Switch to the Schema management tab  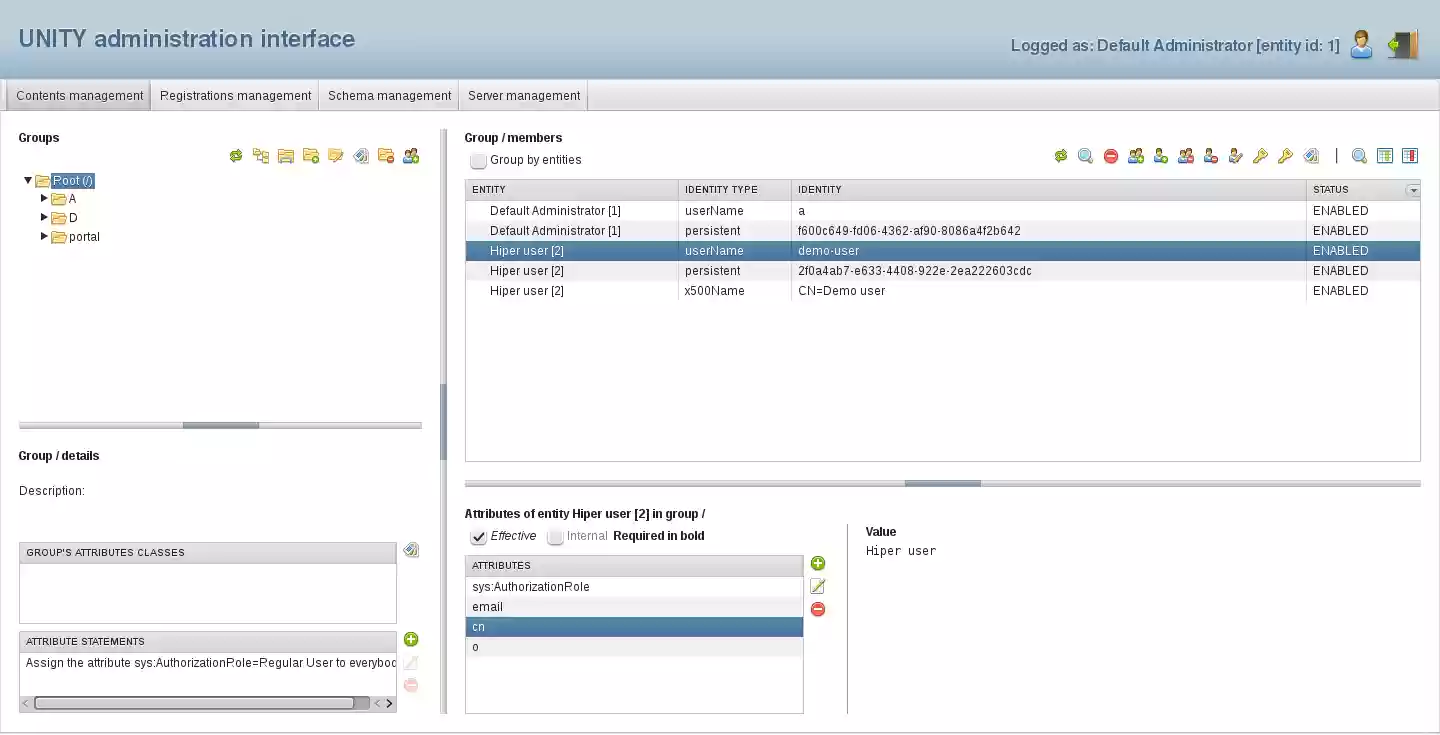tap(389, 95)
